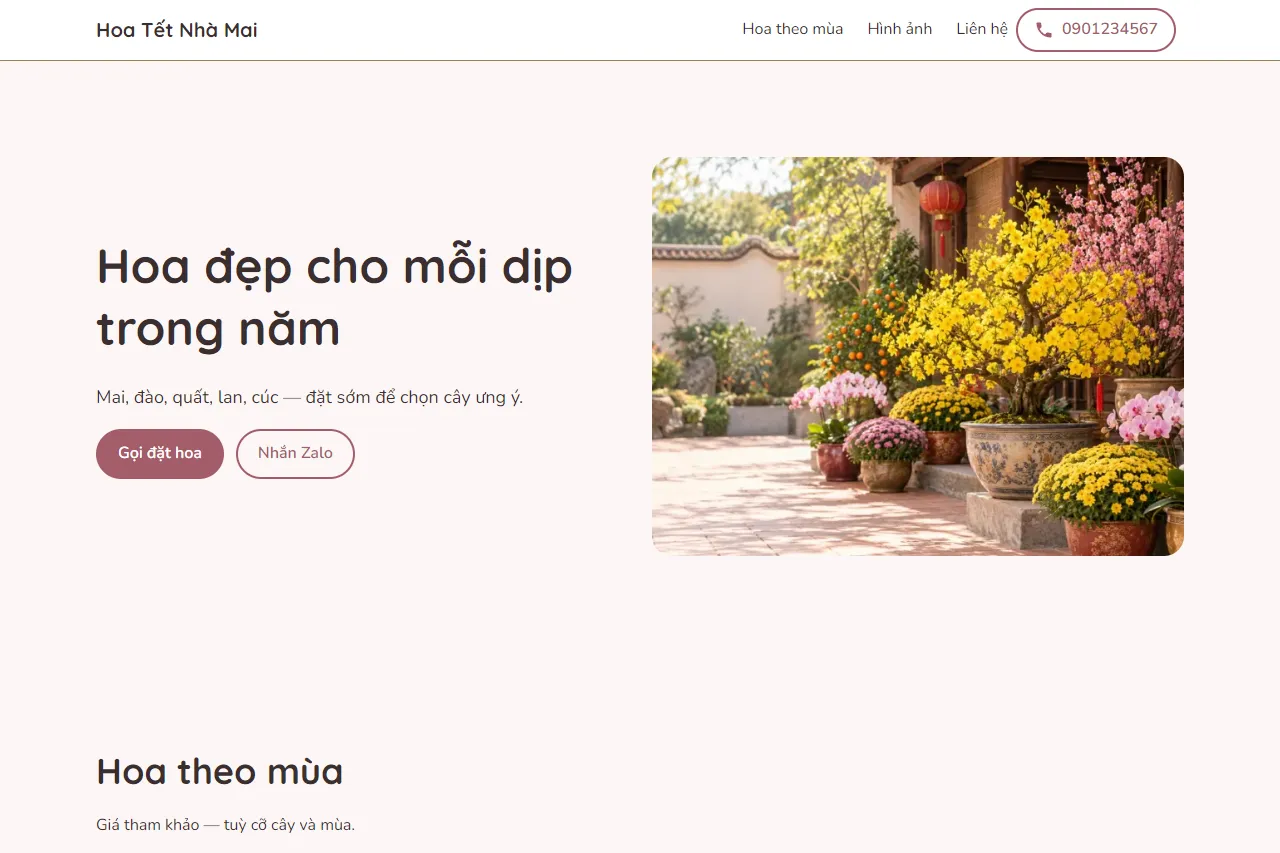Viewport: 1280px width, 853px height.
Task: Click the Hoa Tết Nhà Mai site logo
Action: (177, 30)
